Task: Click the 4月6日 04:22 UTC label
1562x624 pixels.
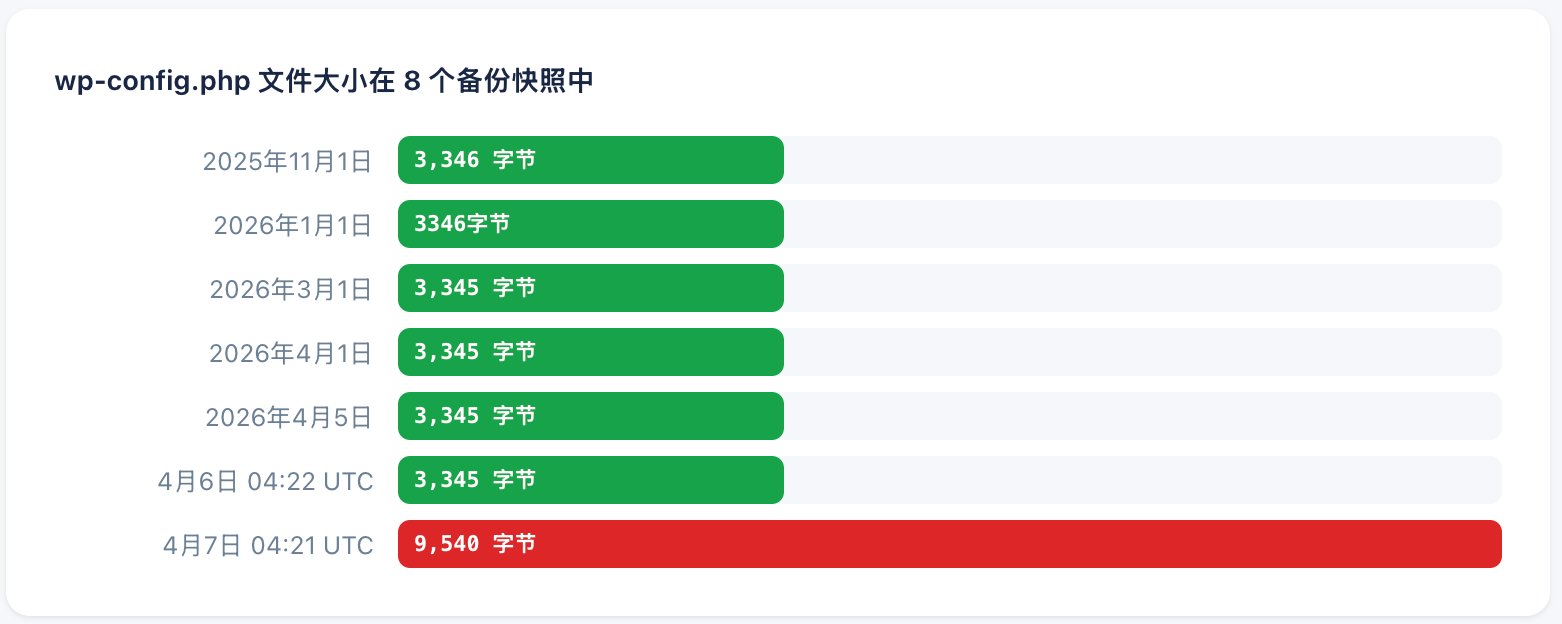Action: (x=265, y=481)
